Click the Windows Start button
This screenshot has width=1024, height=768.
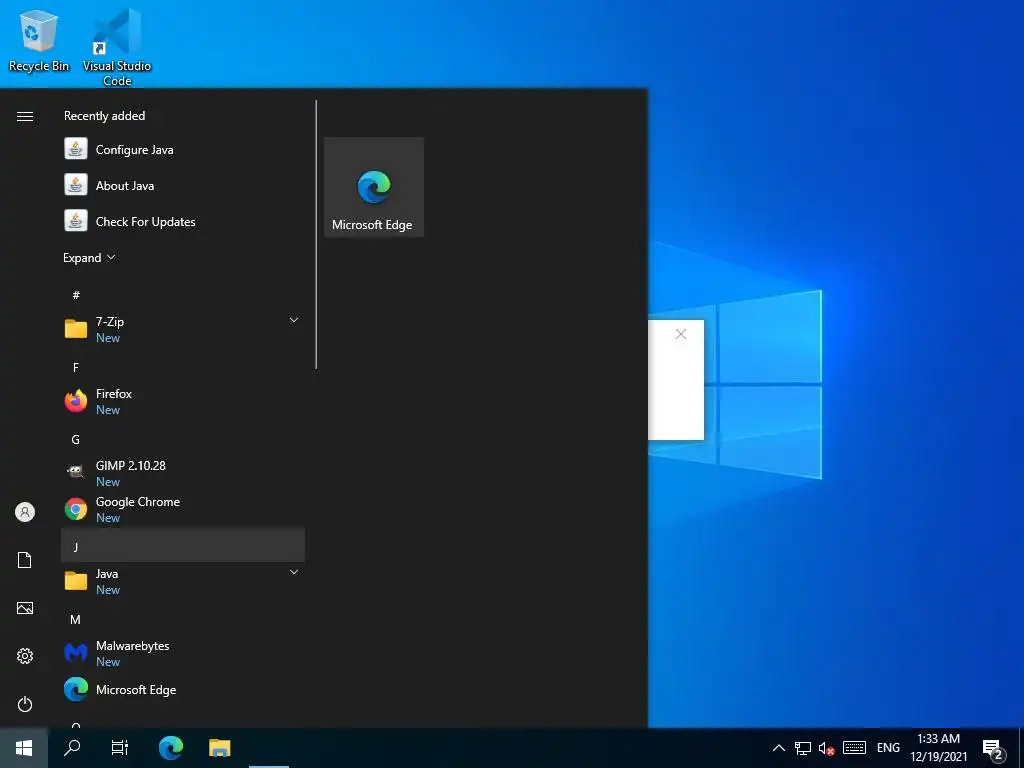point(24,748)
